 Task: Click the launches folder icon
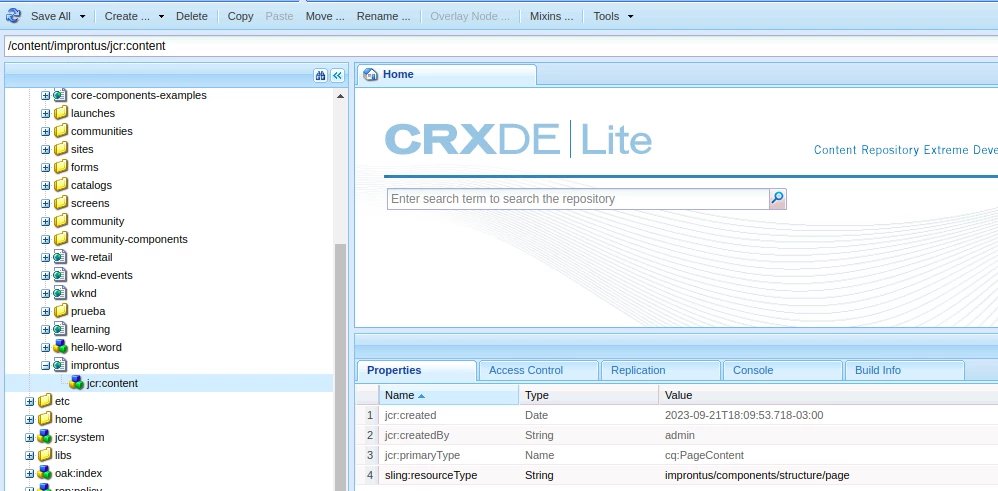coord(60,113)
